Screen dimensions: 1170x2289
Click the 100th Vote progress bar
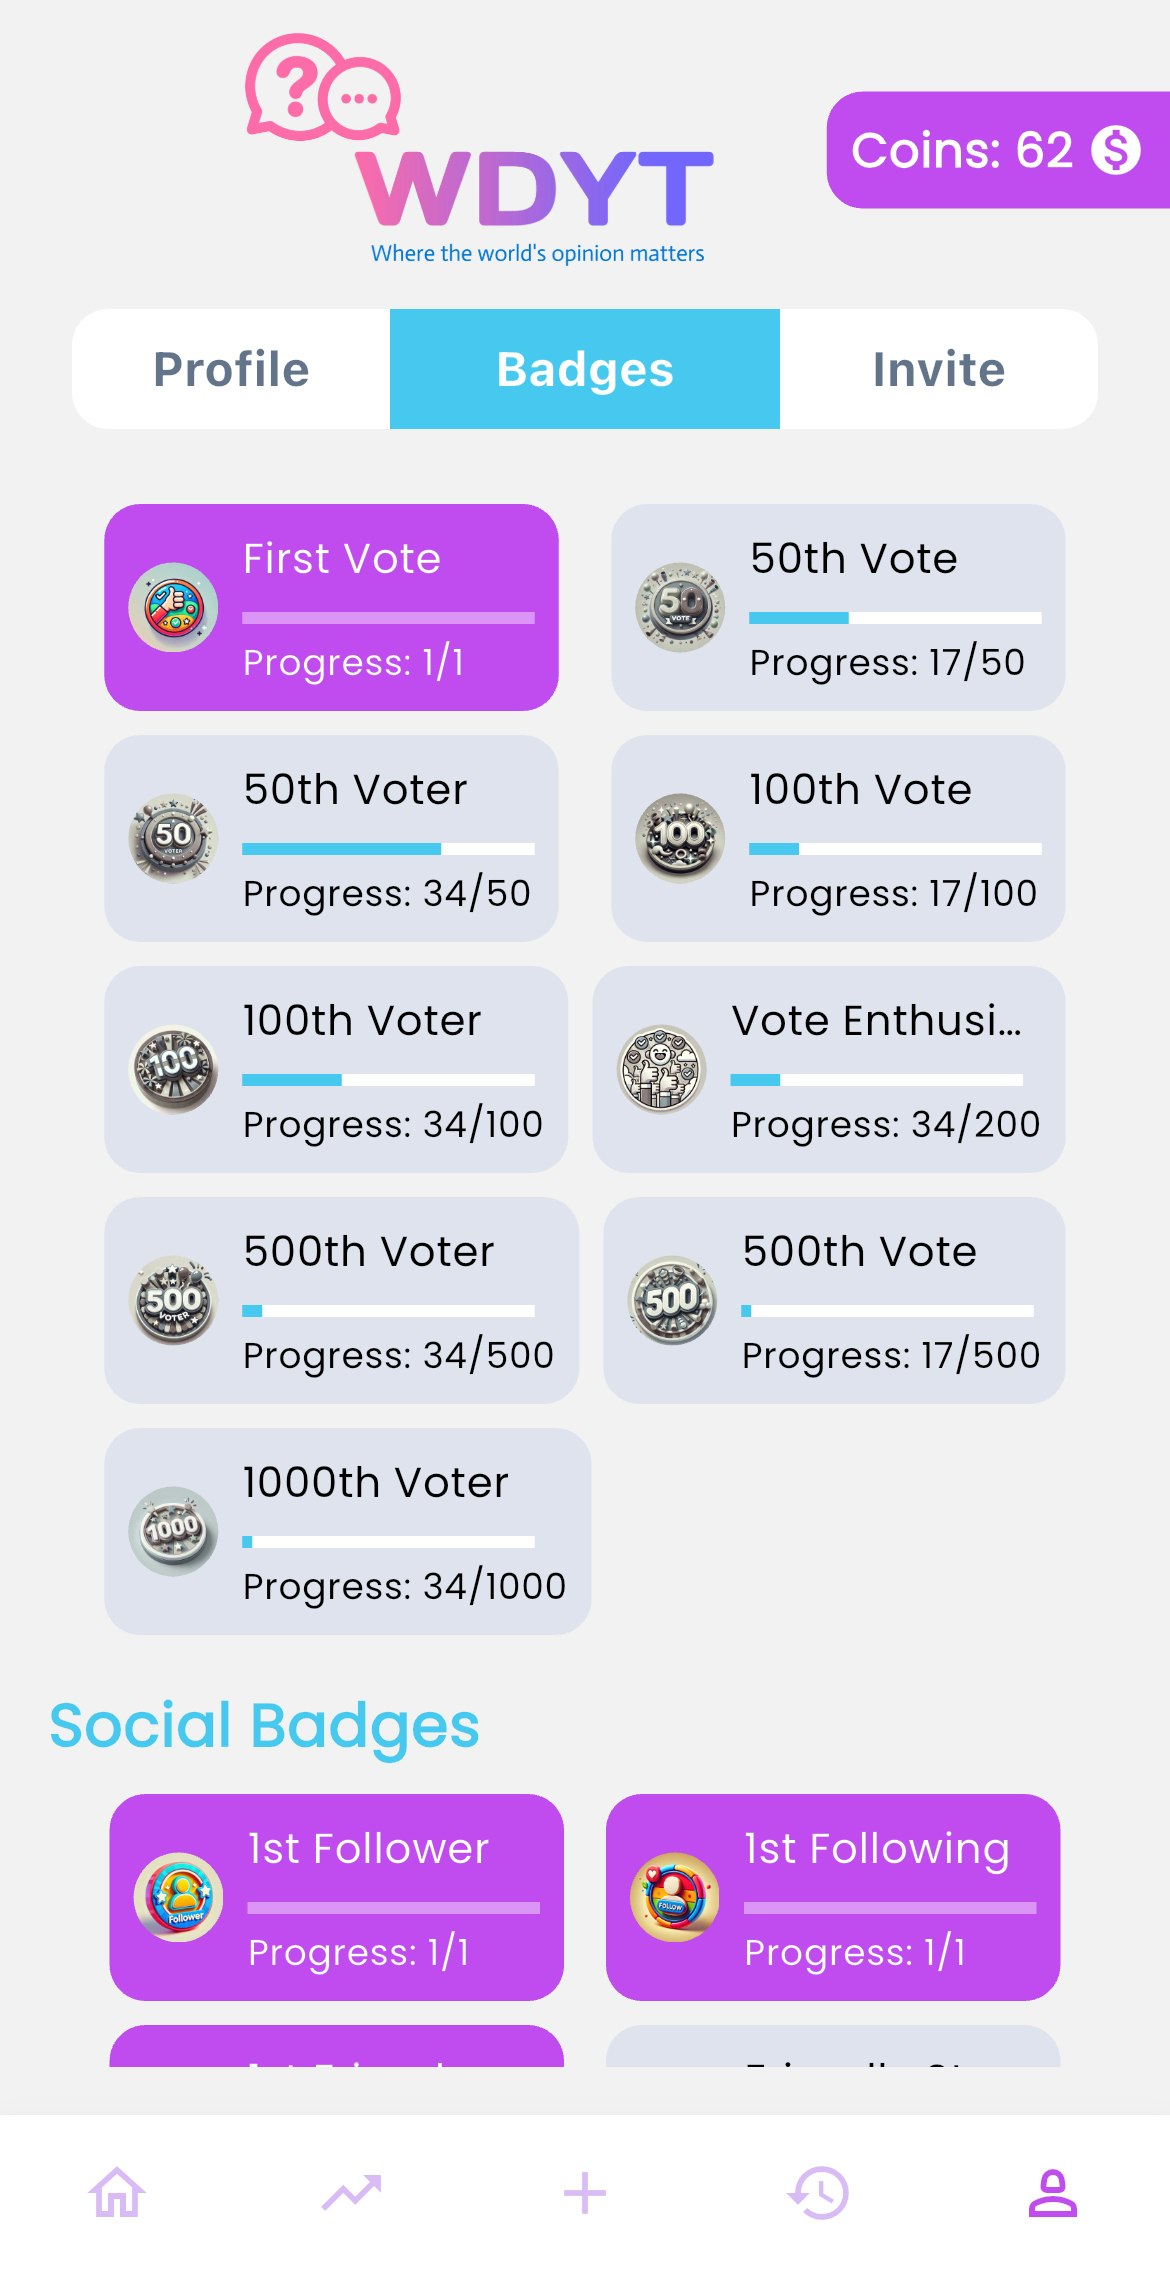pyautogui.click(x=895, y=849)
